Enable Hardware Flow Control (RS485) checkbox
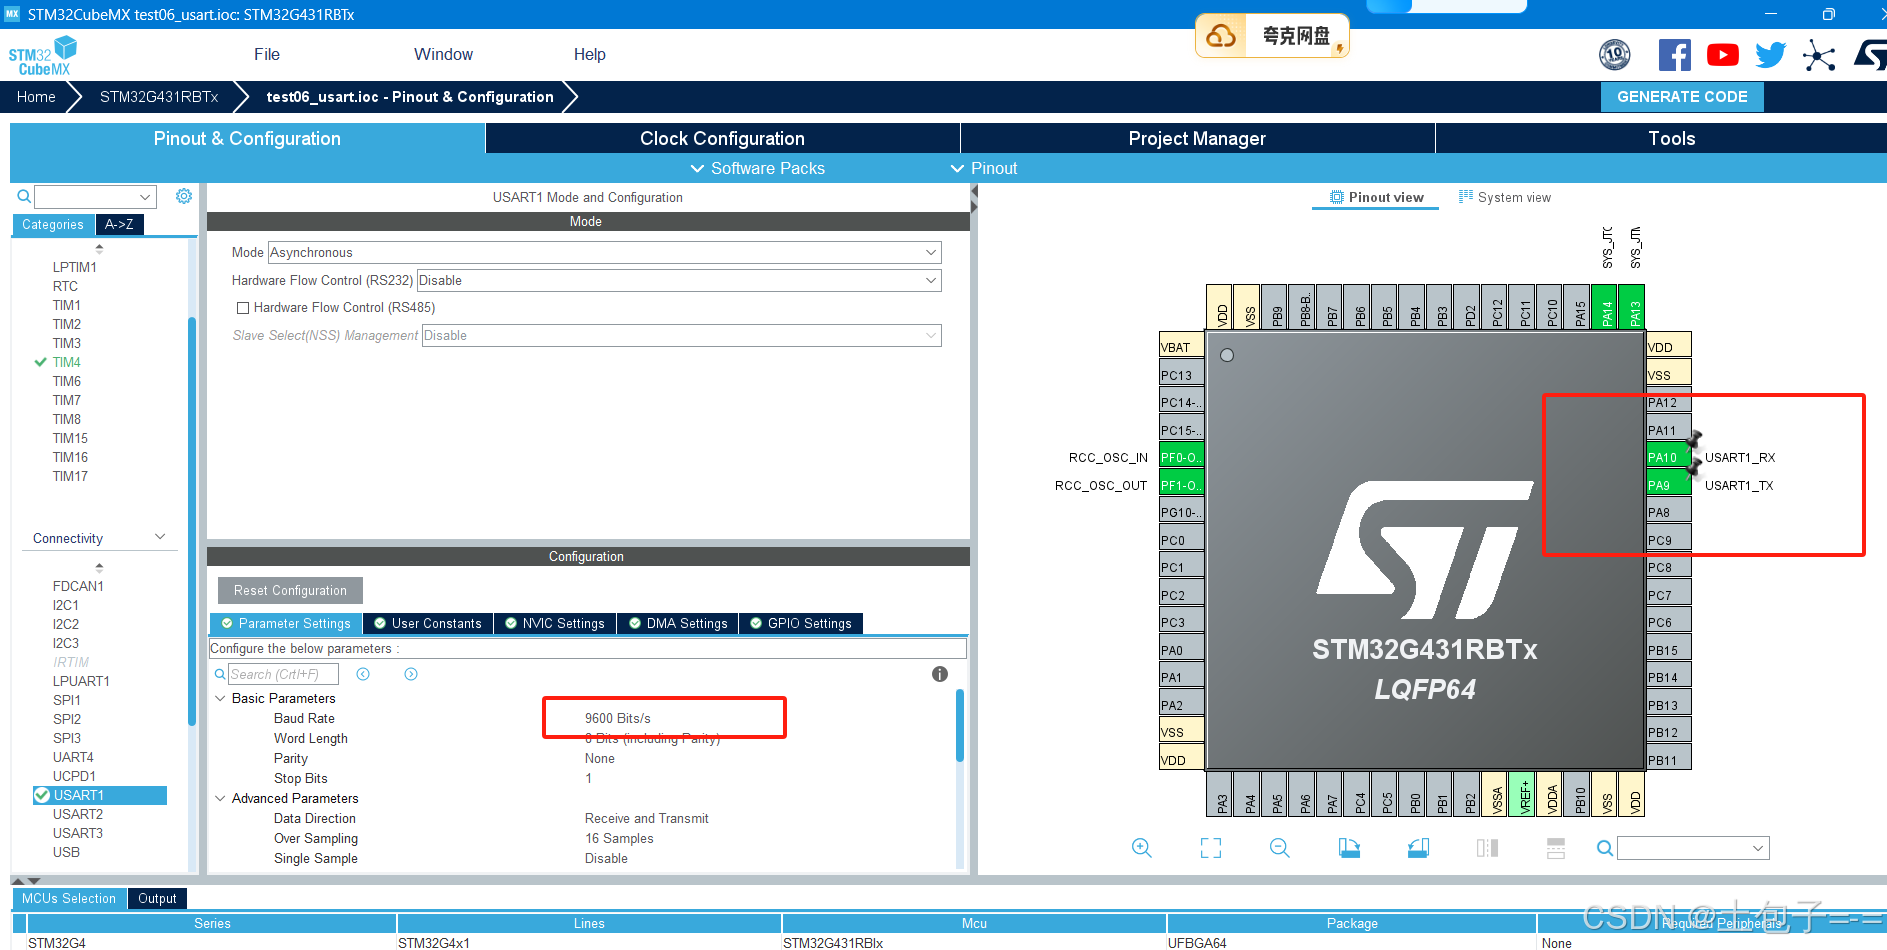Viewport: 1887px width, 950px height. [x=242, y=308]
